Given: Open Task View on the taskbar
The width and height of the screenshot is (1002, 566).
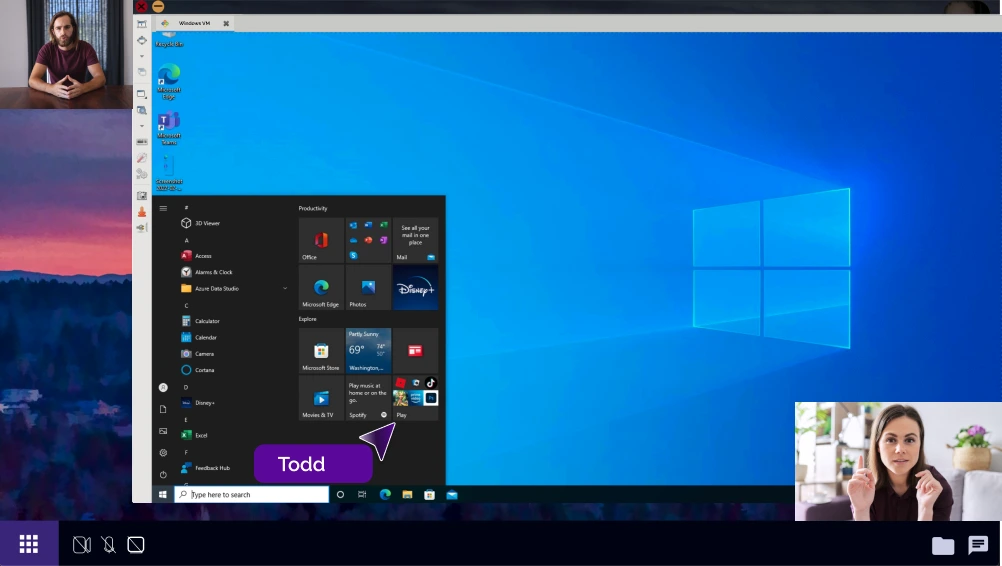Looking at the screenshot, I should click(x=362, y=494).
